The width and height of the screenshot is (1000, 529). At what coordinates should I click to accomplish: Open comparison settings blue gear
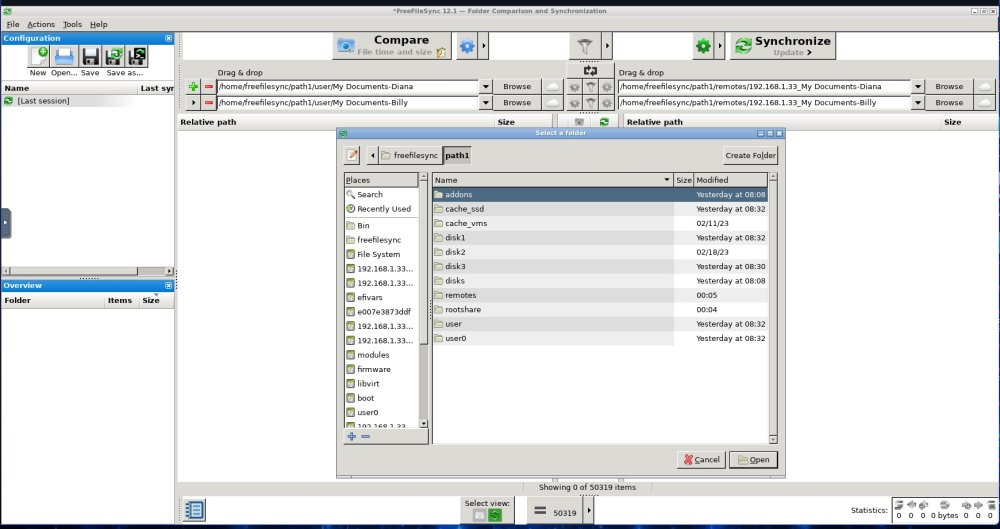tap(467, 46)
